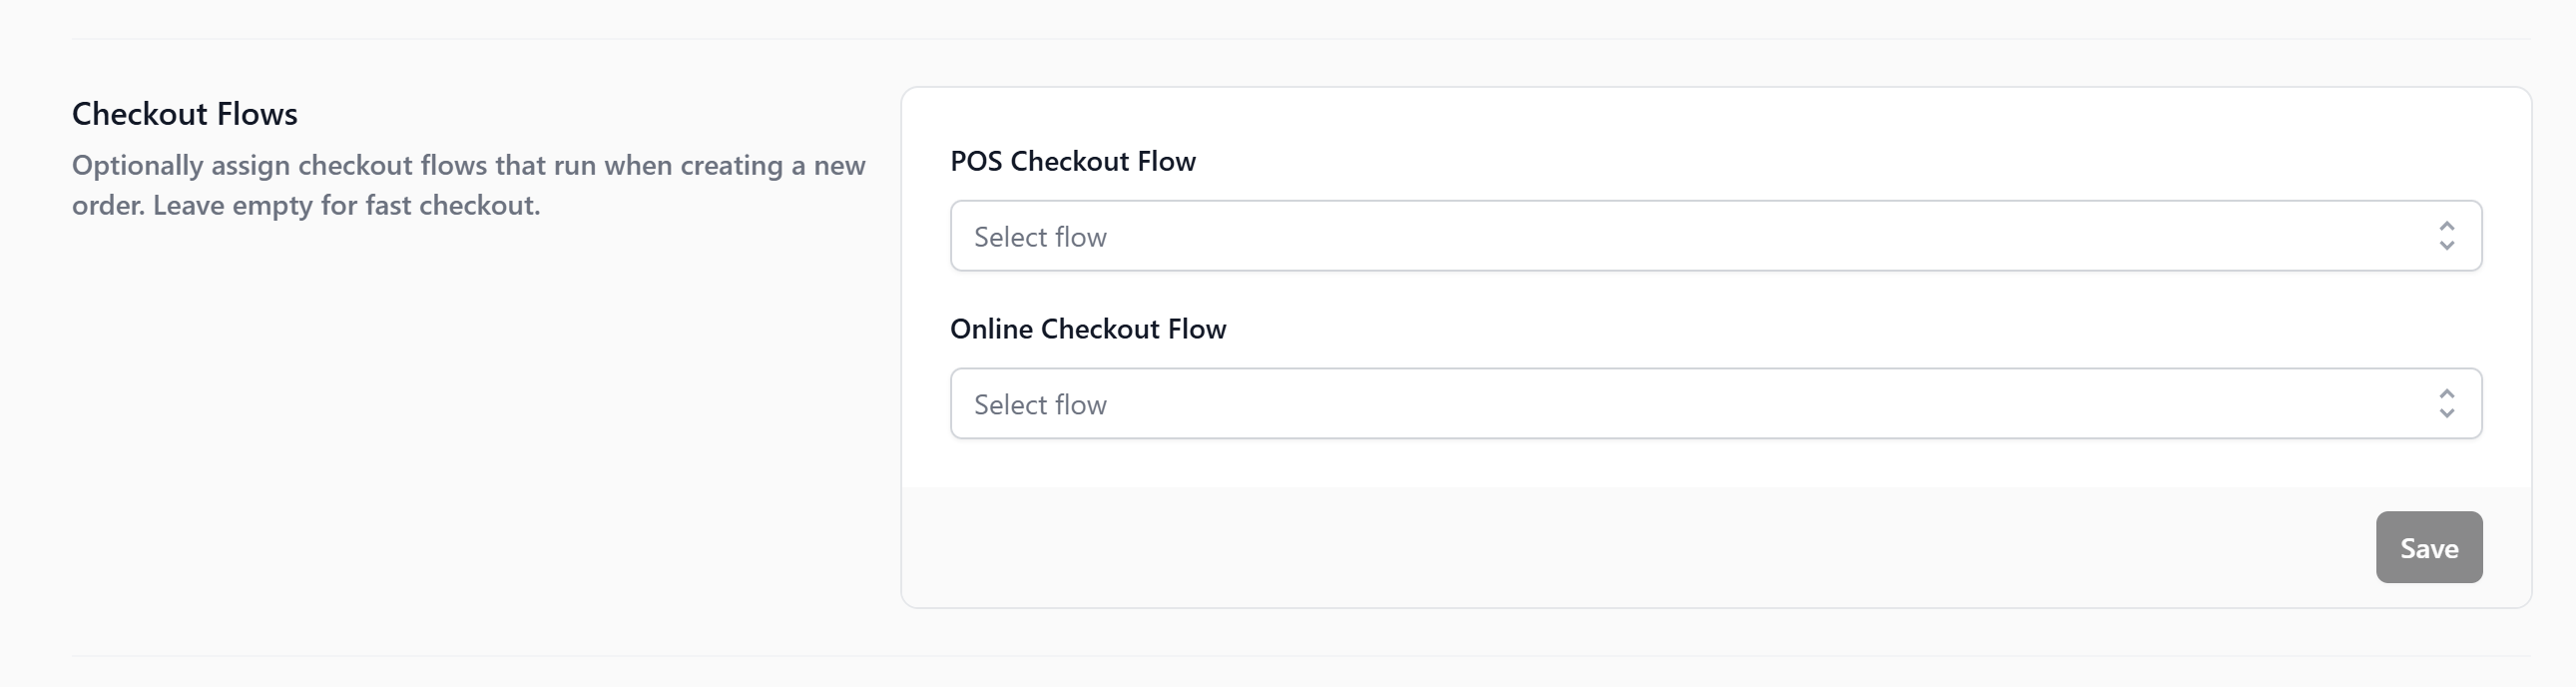The height and width of the screenshot is (687, 2576).
Task: Click up arrow in POS flow selector
Action: pos(2446,227)
